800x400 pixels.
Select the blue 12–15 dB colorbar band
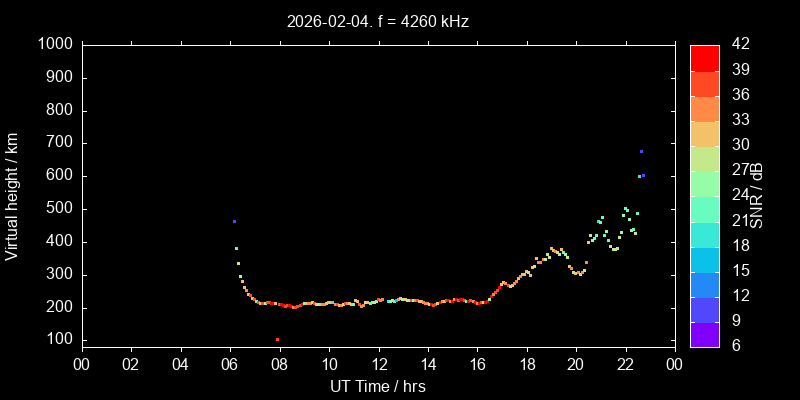[x=704, y=284]
